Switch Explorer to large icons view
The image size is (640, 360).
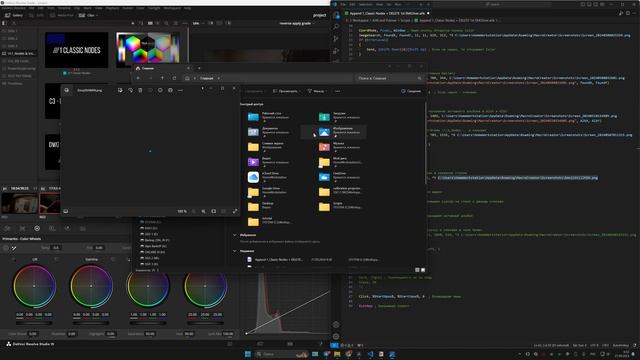tap(423, 270)
